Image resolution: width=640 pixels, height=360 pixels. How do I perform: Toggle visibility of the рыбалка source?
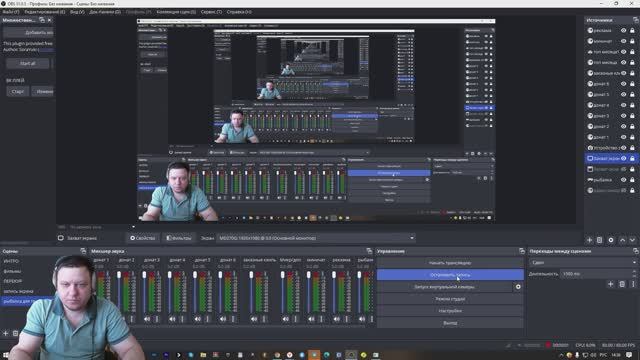(624, 180)
